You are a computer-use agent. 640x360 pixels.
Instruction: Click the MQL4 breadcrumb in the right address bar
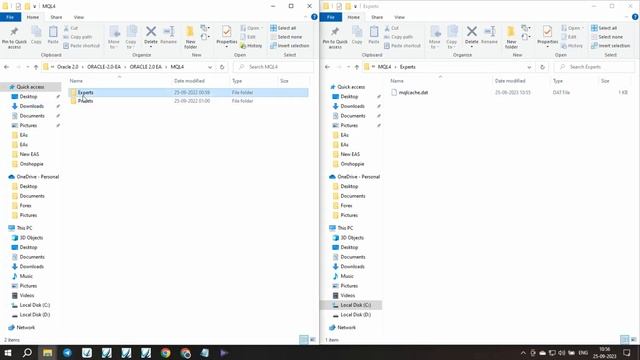coord(384,67)
